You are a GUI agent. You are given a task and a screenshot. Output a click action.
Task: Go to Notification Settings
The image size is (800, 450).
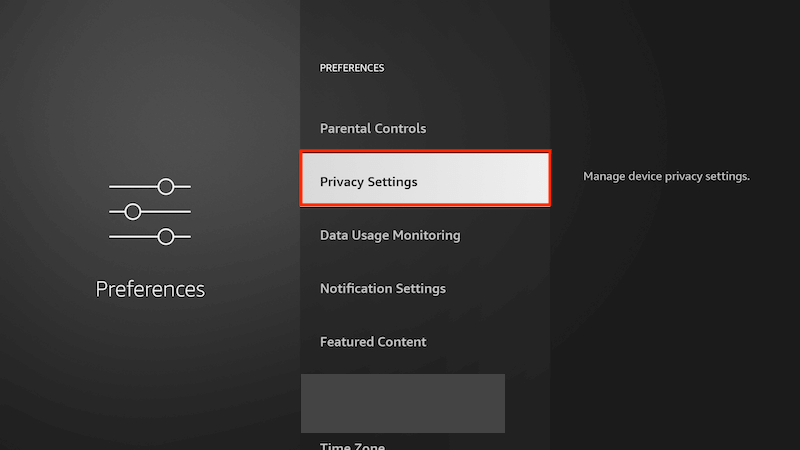point(383,289)
